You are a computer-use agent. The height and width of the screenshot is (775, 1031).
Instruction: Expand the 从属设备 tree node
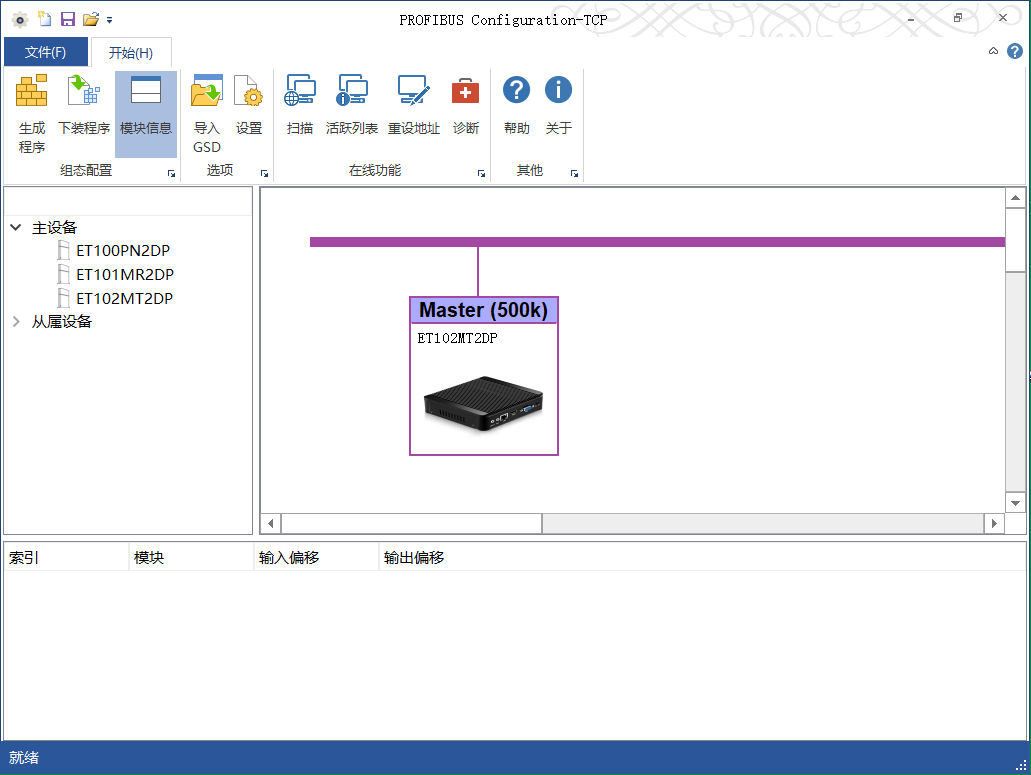[x=16, y=322]
